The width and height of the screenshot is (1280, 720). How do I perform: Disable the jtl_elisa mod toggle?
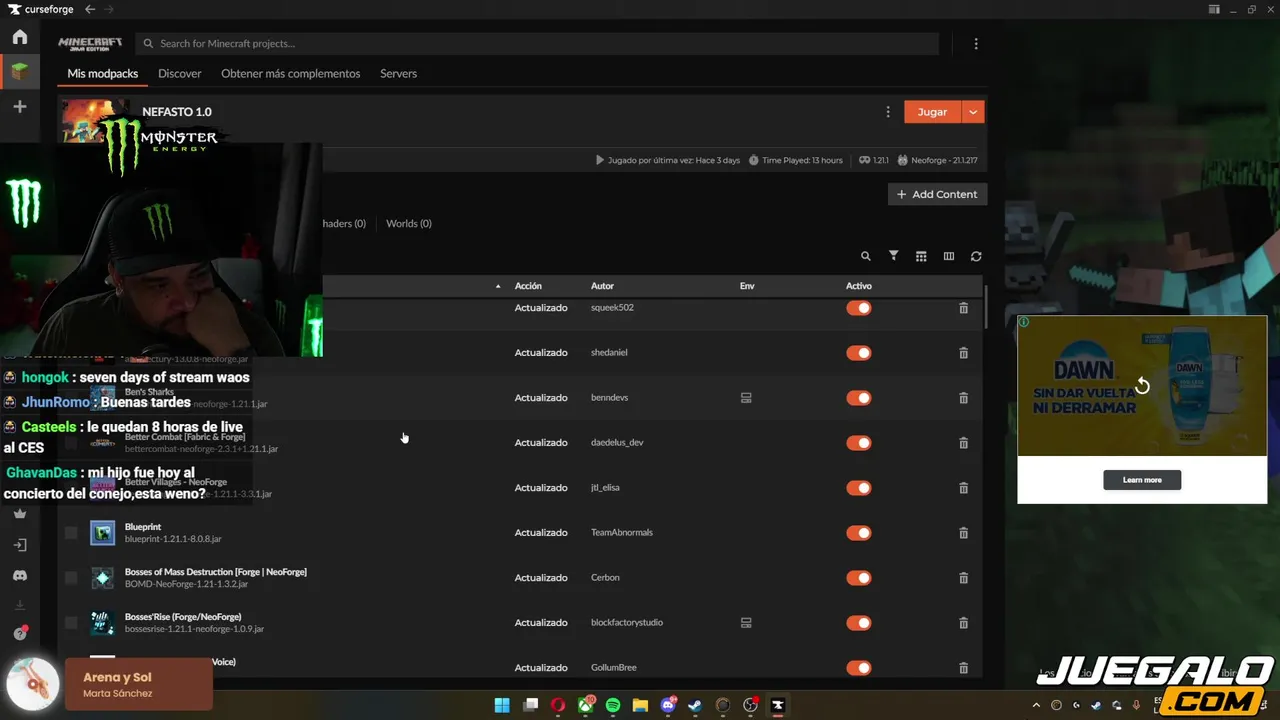tap(859, 488)
